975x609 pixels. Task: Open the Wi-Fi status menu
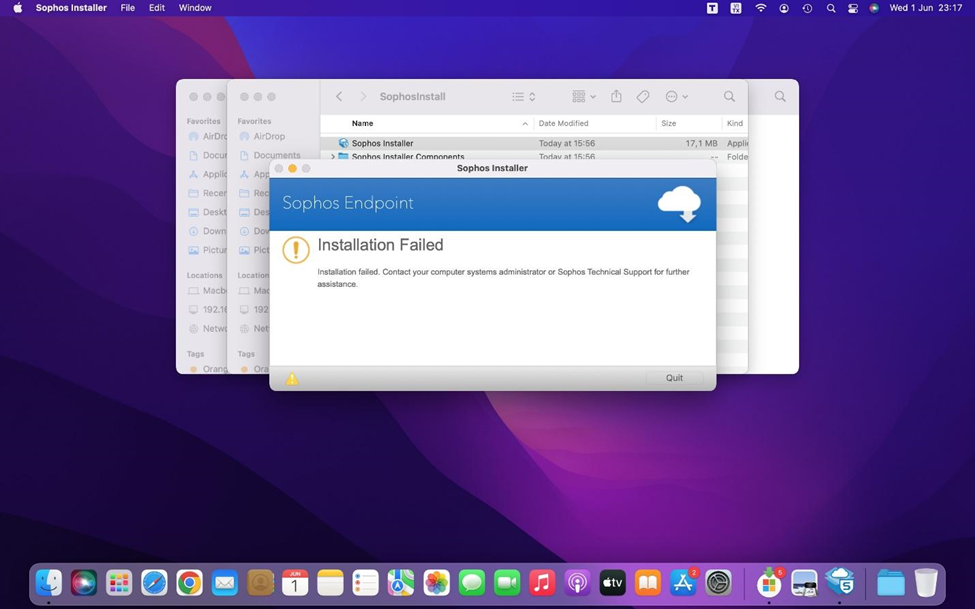pos(760,8)
